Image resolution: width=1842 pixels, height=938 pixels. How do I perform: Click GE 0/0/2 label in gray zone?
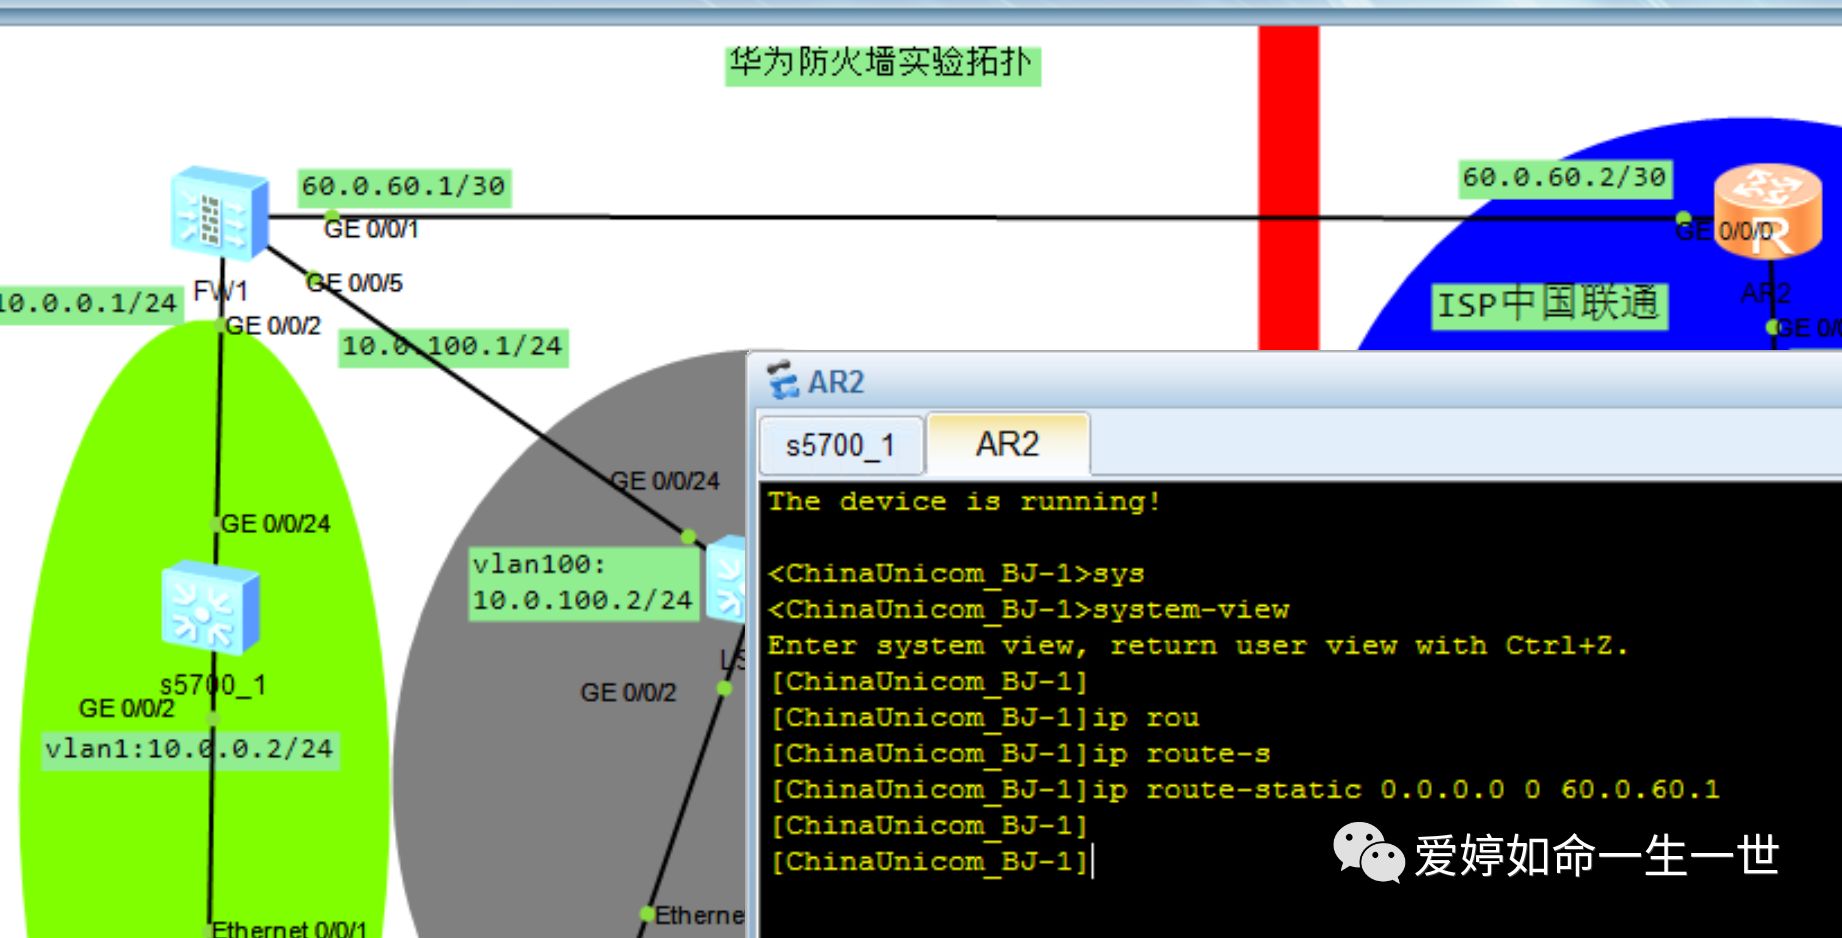[628, 692]
